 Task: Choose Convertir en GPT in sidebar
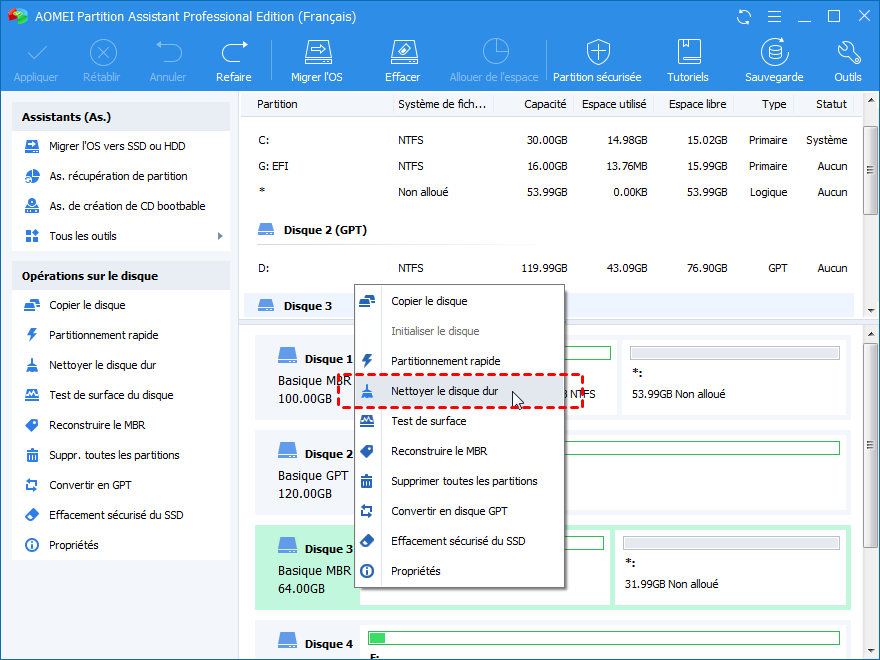tap(90, 485)
